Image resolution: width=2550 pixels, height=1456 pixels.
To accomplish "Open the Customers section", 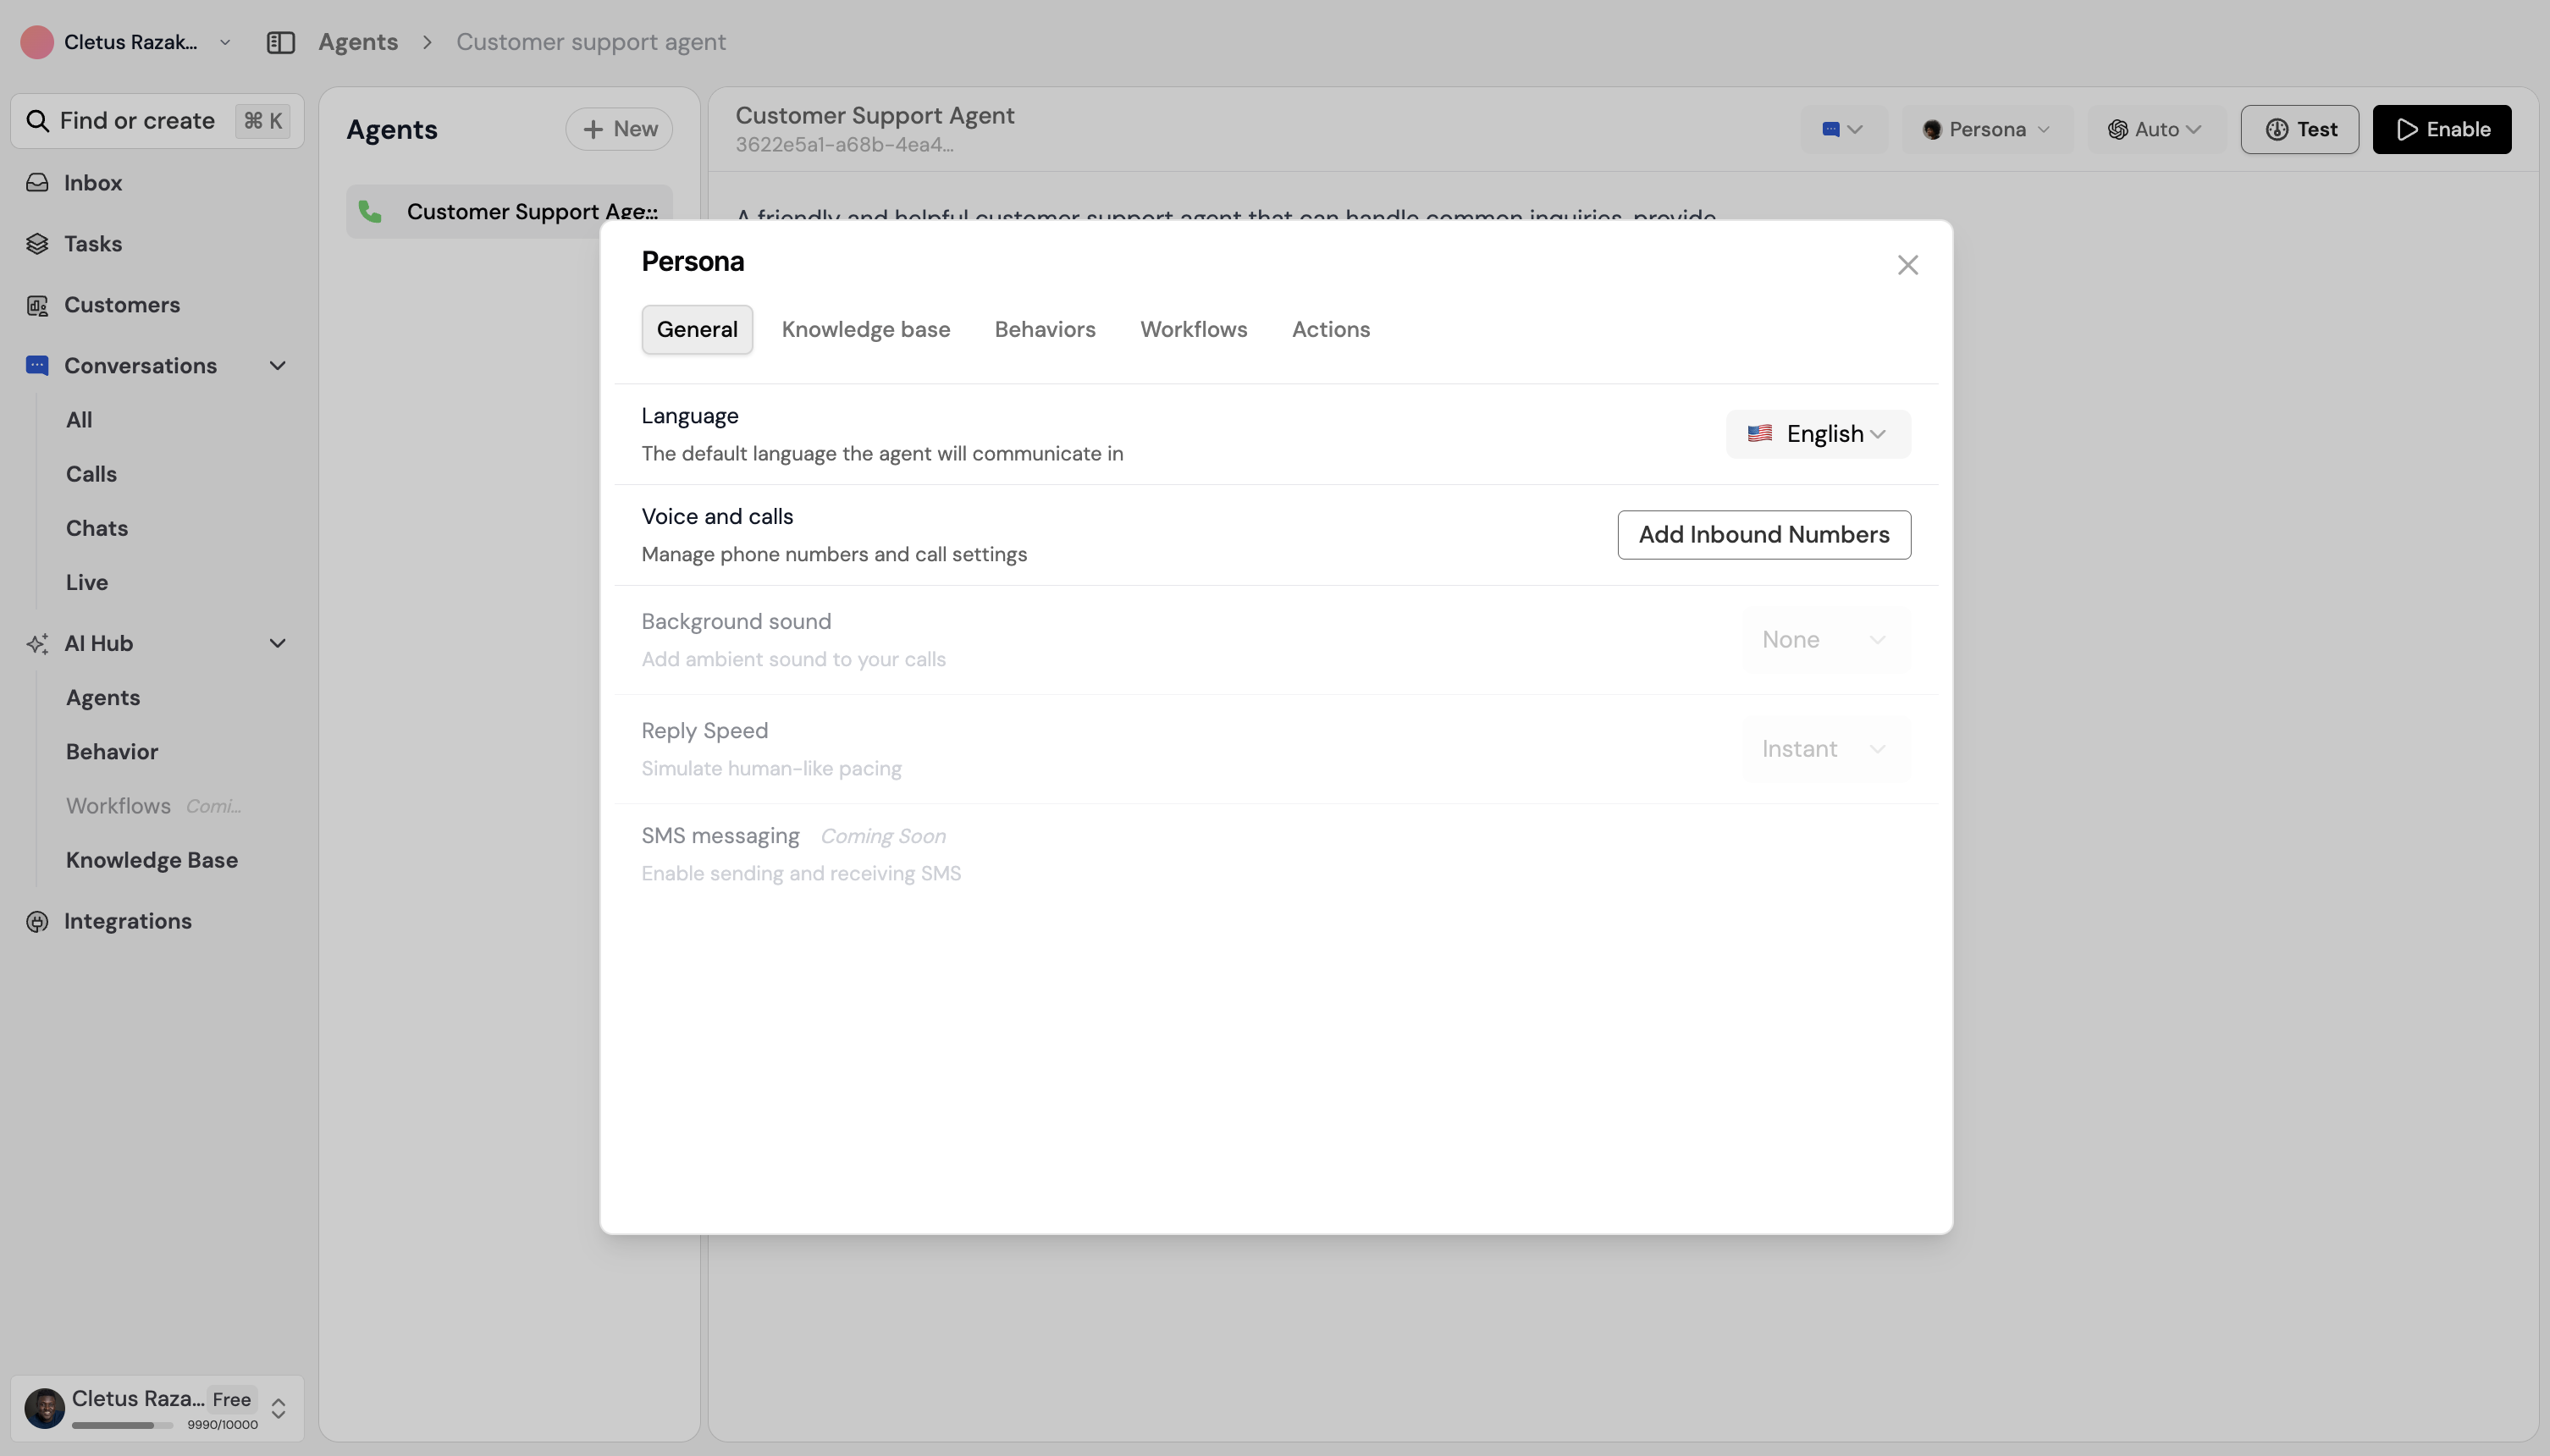I will 121,305.
